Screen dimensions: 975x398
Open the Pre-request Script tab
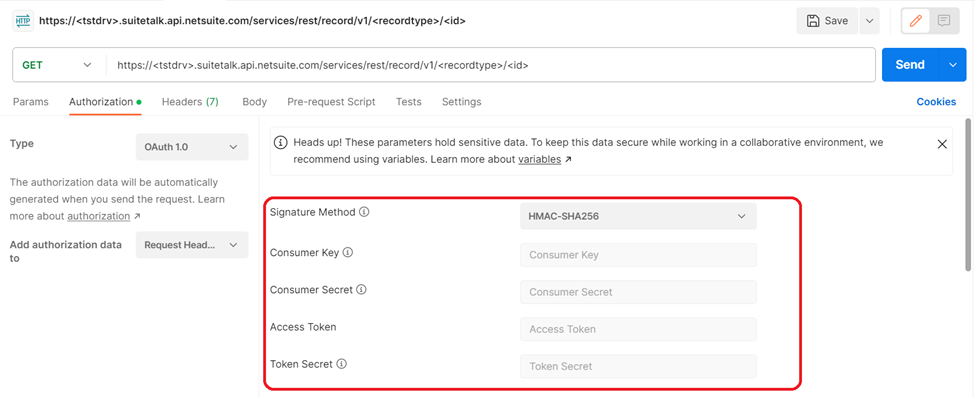tap(331, 102)
